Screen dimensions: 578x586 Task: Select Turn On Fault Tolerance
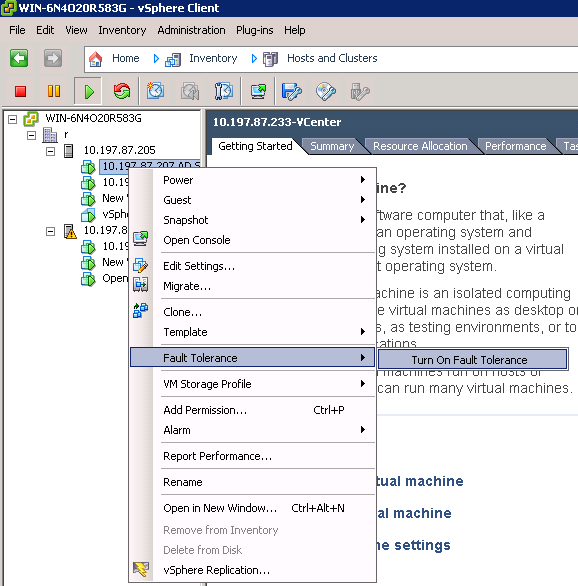point(473,360)
